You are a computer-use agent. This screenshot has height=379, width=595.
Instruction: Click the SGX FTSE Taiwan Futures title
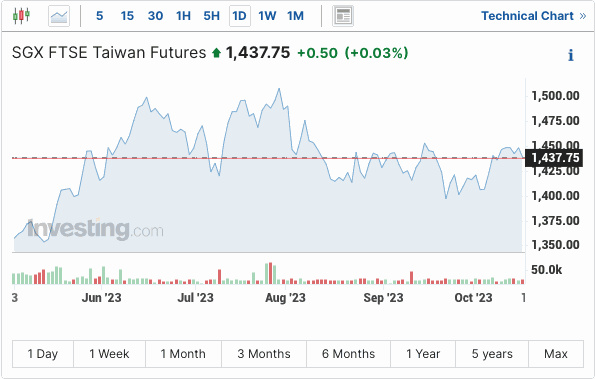click(x=109, y=53)
